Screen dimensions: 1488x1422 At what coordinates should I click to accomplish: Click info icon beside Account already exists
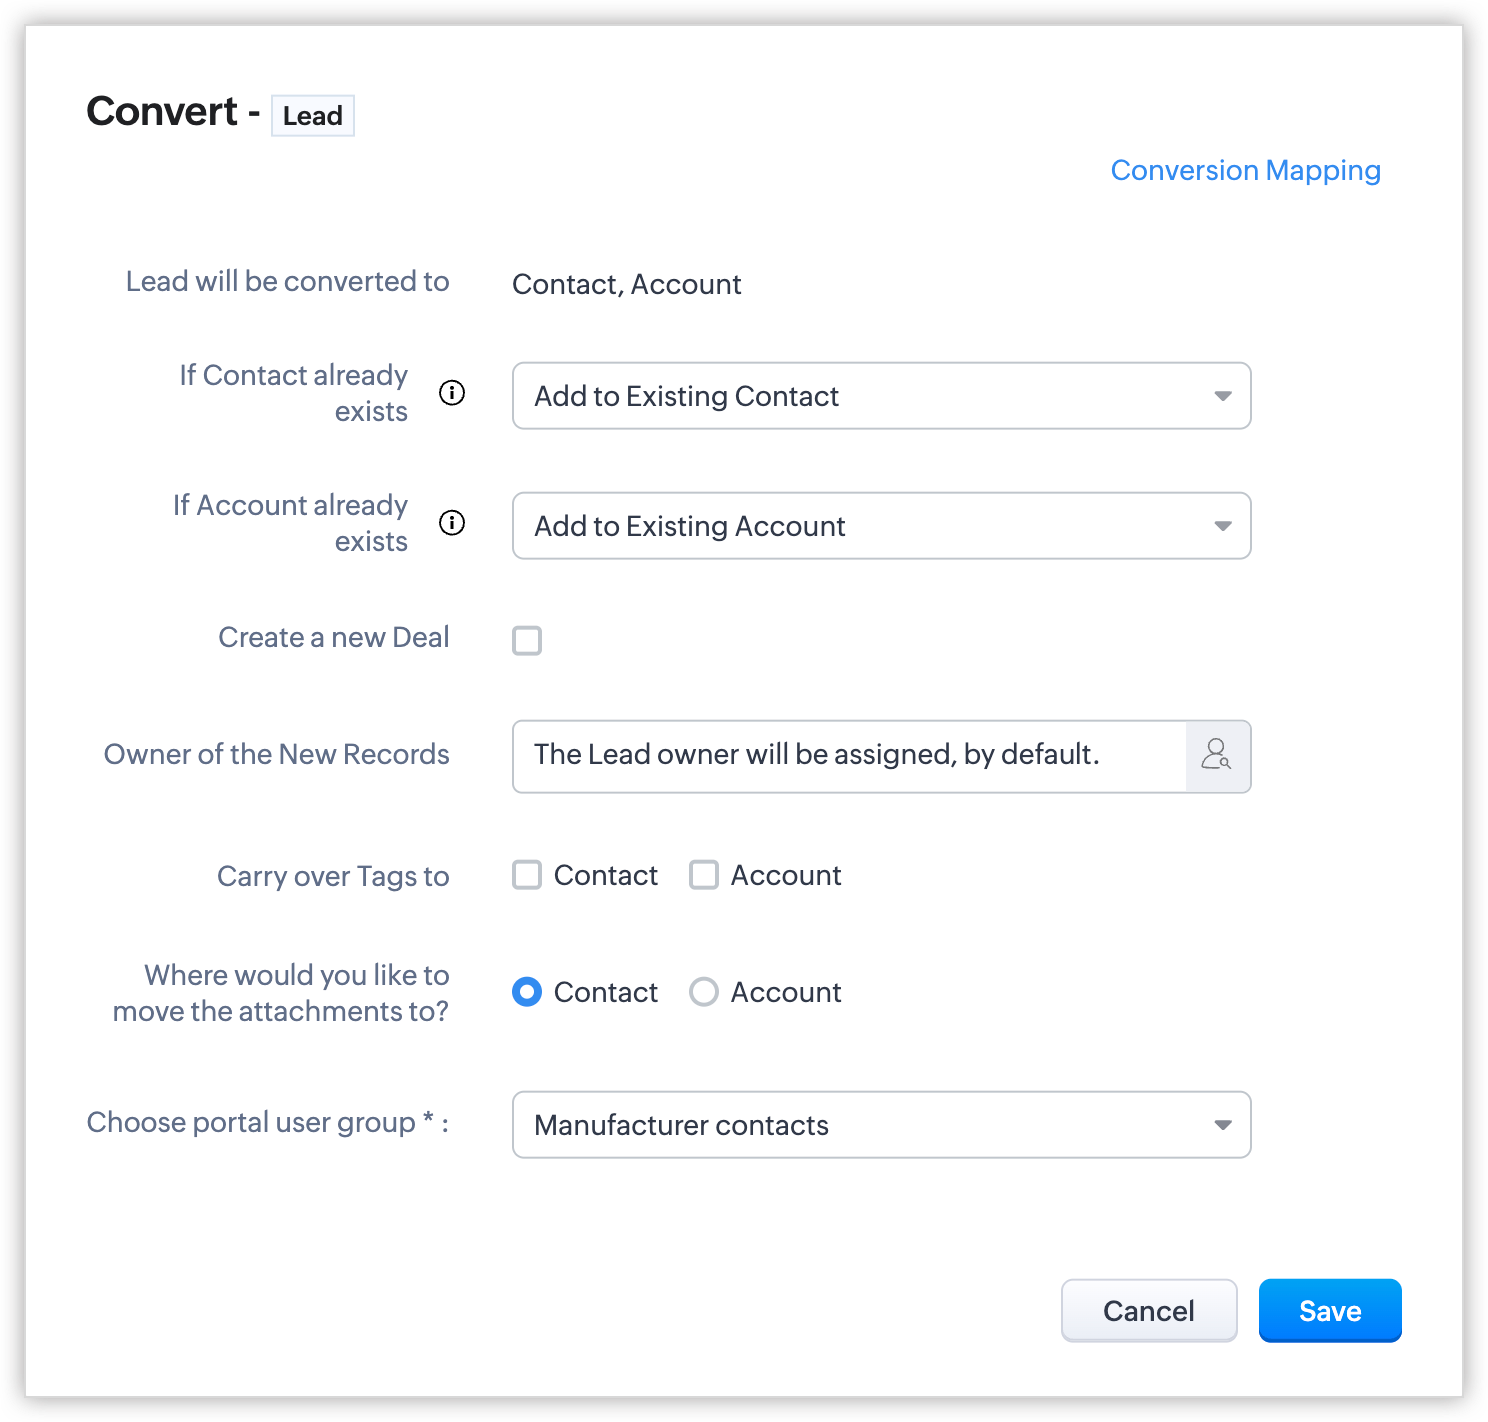[452, 523]
